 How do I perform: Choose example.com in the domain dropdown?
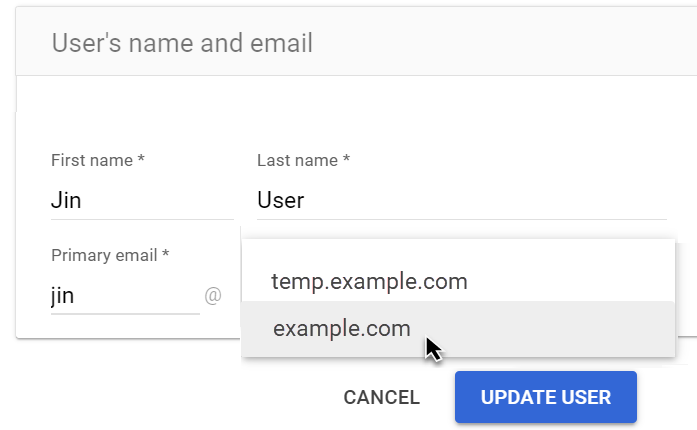342,328
